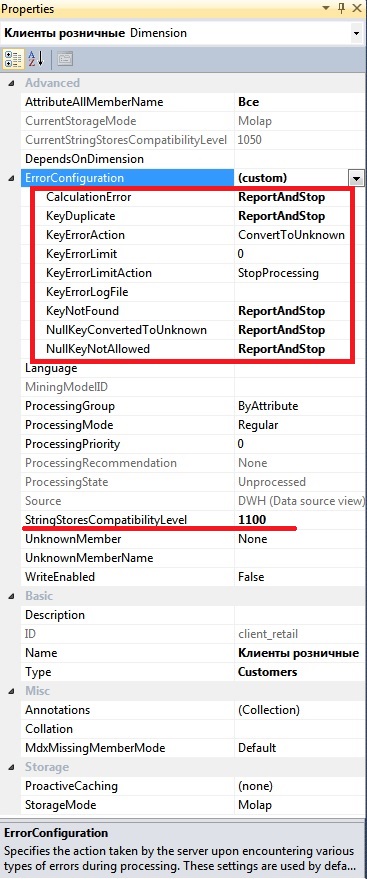Switch to Categorized view icon
The image size is (367, 879).
(x=12, y=58)
